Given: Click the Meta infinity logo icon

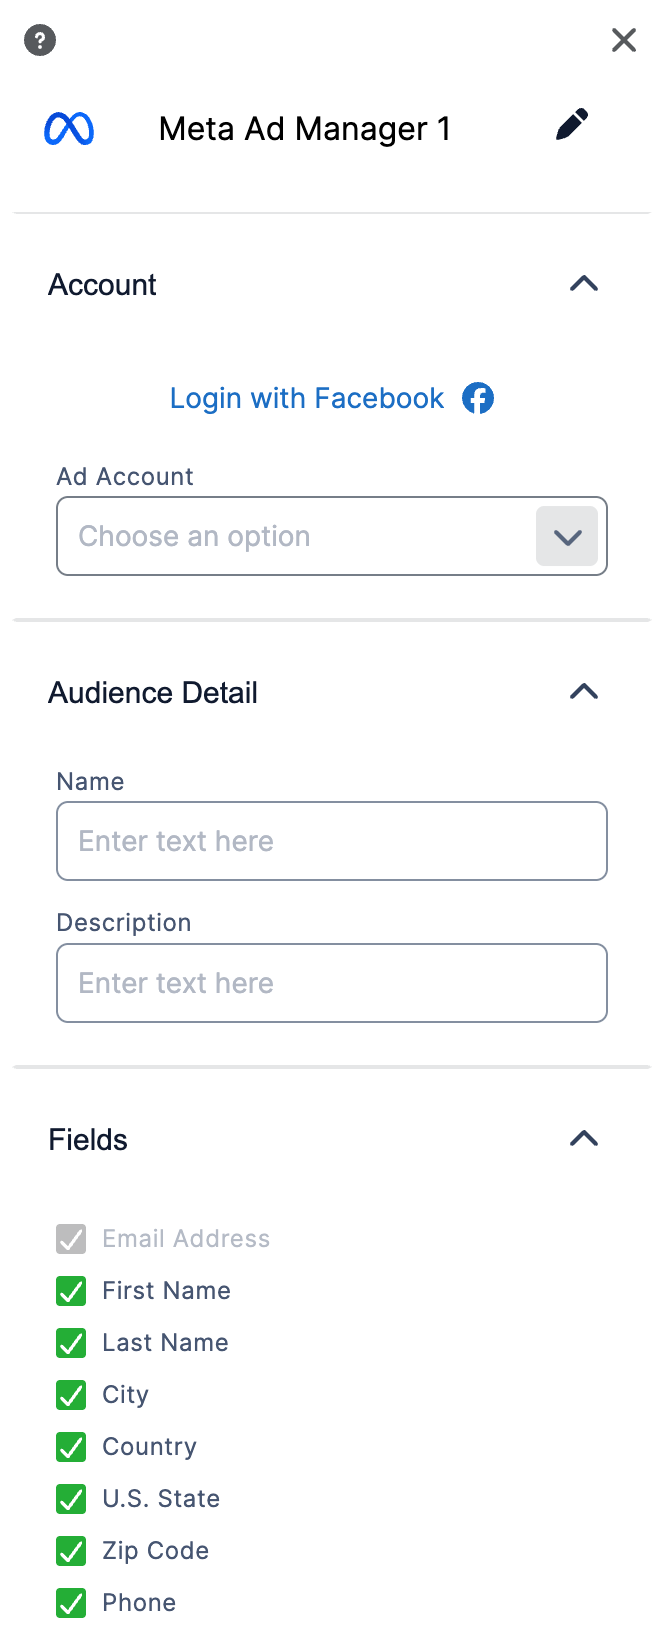Looking at the screenshot, I should [x=69, y=129].
